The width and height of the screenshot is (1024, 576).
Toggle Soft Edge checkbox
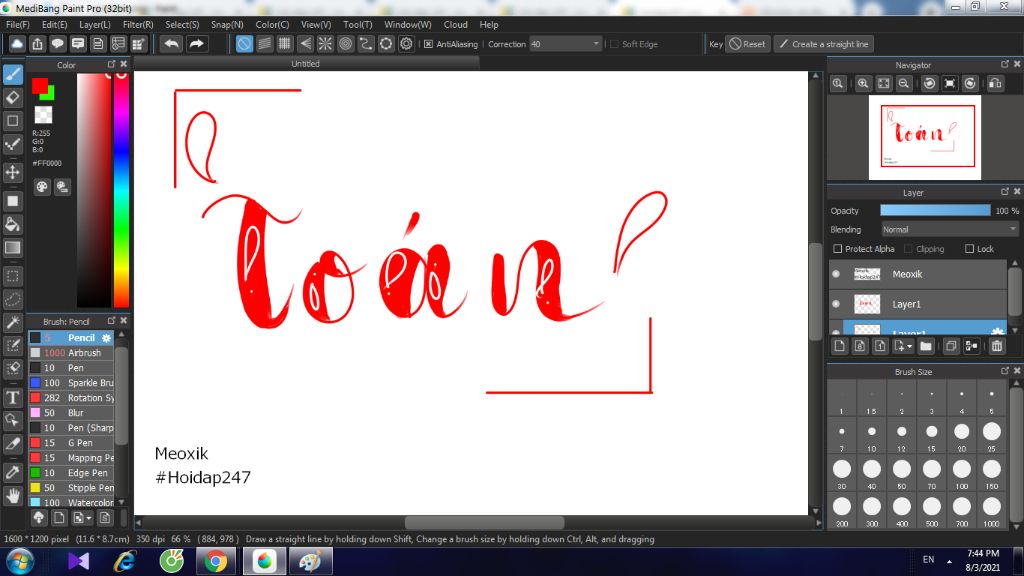pyautogui.click(x=614, y=44)
